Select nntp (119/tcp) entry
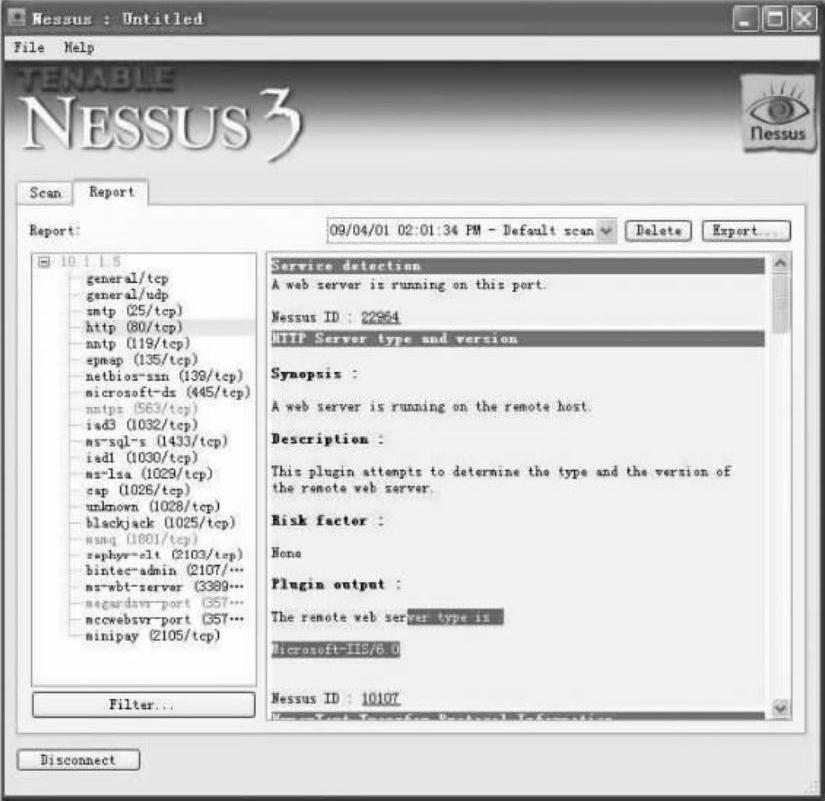Image resolution: width=825 pixels, height=801 pixels. pyautogui.click(x=138, y=344)
